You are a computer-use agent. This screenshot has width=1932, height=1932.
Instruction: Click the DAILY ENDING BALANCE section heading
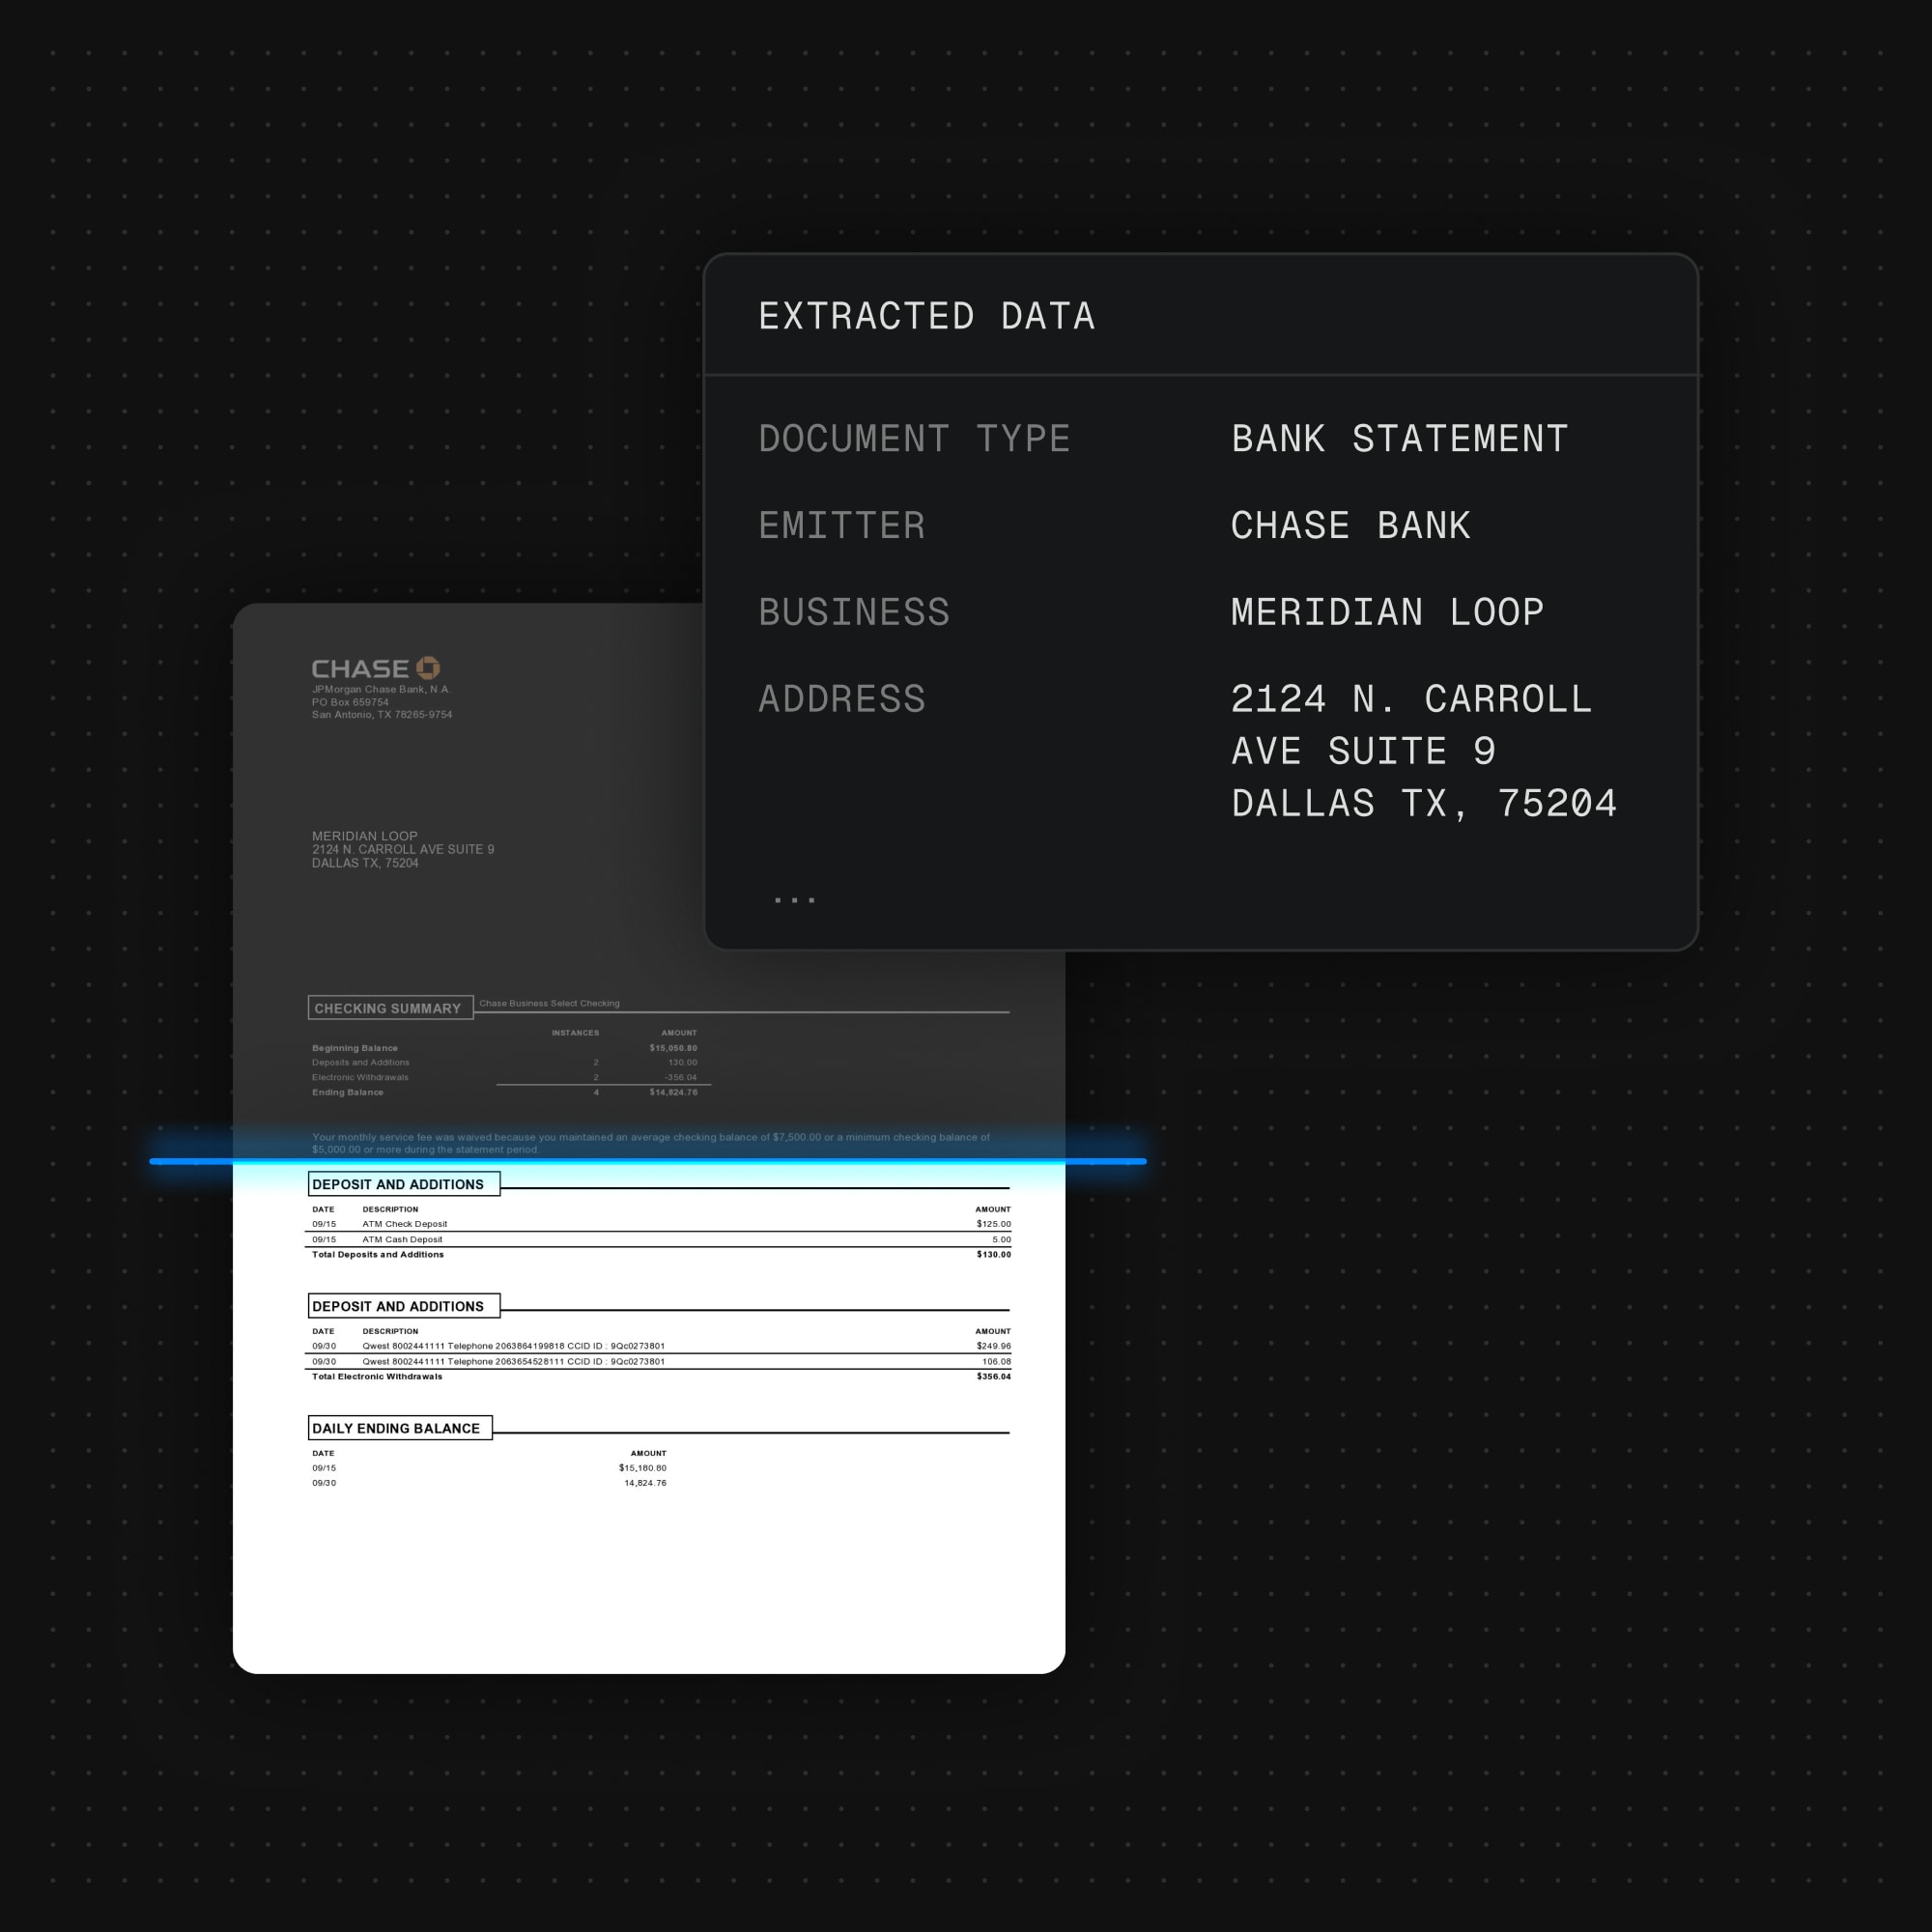coord(396,1428)
